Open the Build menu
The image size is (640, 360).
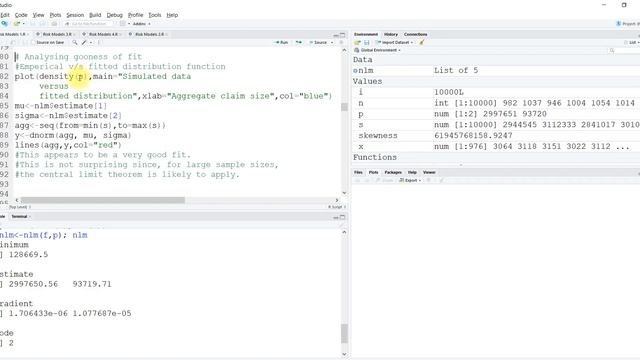click(95, 15)
